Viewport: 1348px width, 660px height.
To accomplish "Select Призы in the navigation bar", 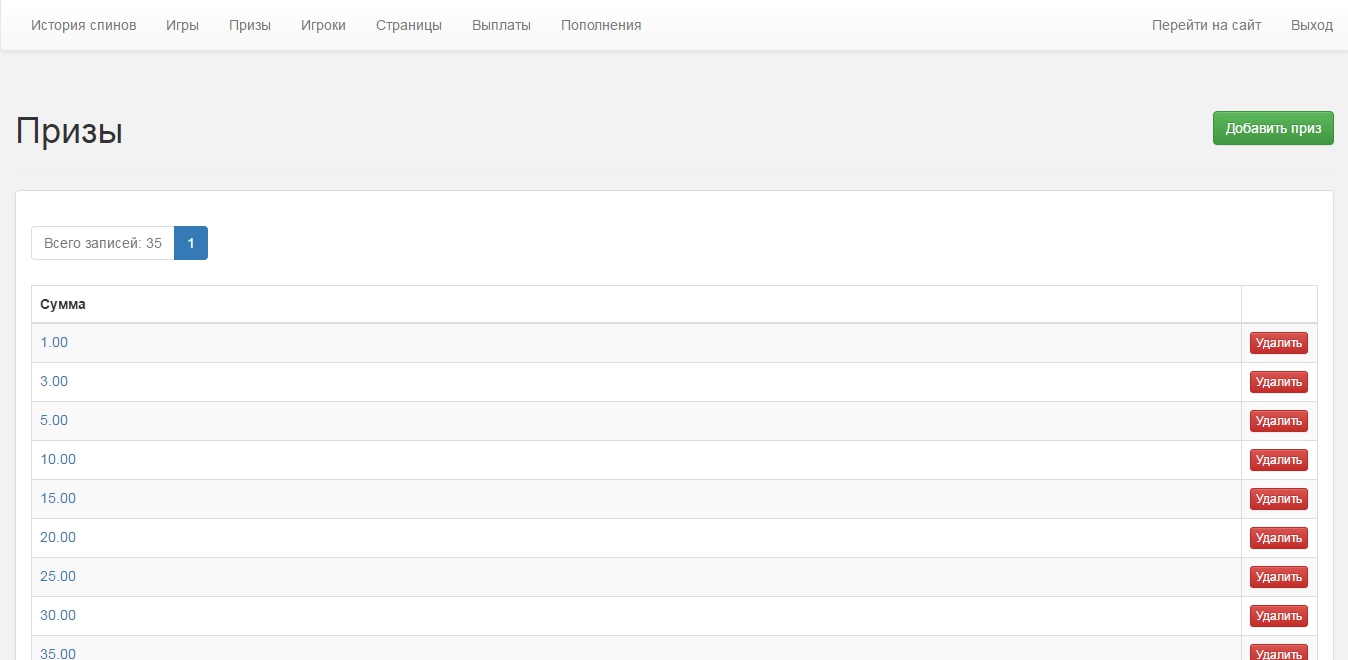I will [249, 25].
